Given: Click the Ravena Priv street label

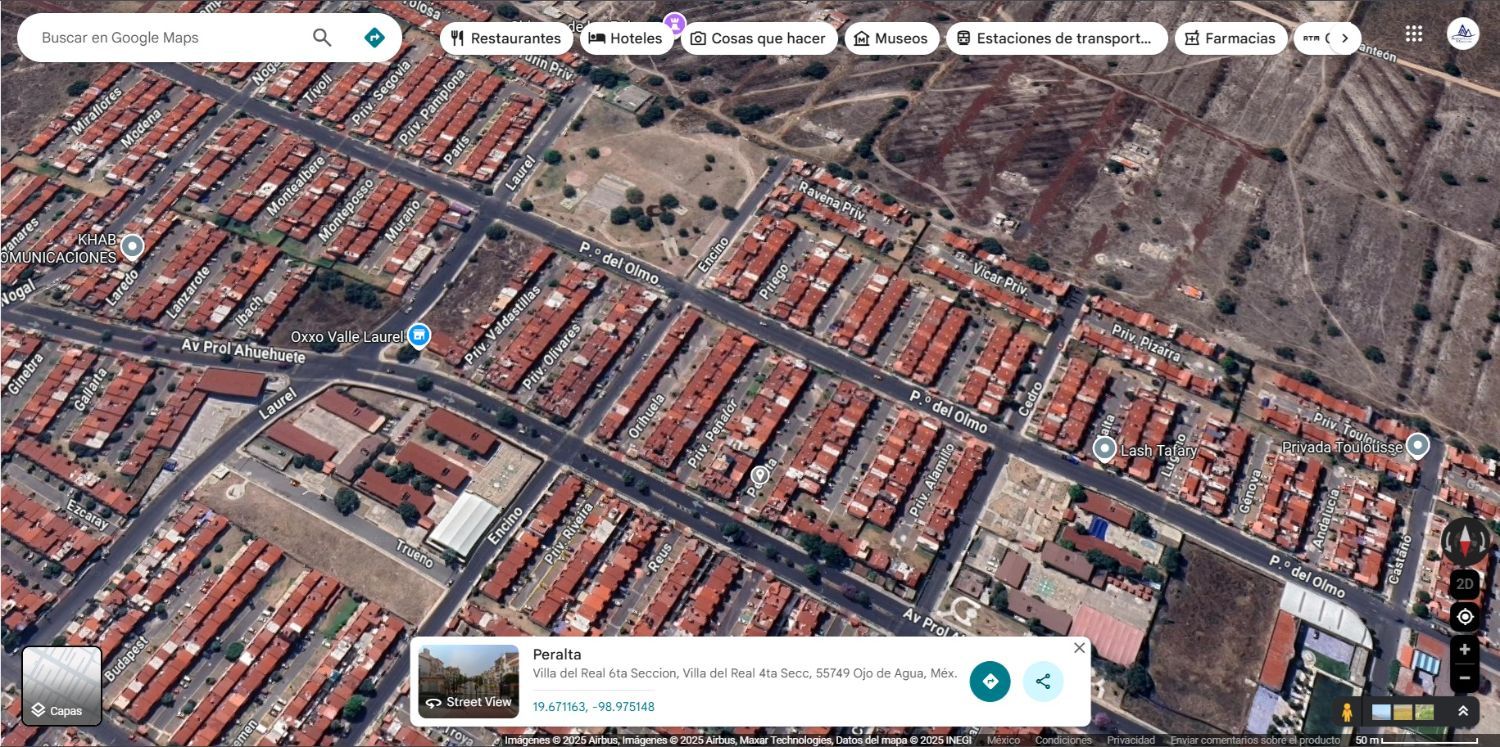Looking at the screenshot, I should 830,201.
